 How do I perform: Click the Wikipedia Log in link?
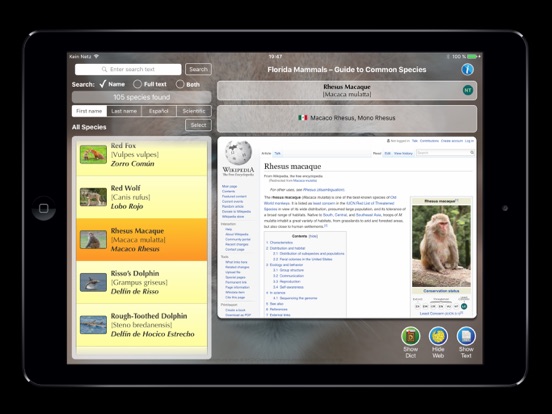(469, 141)
